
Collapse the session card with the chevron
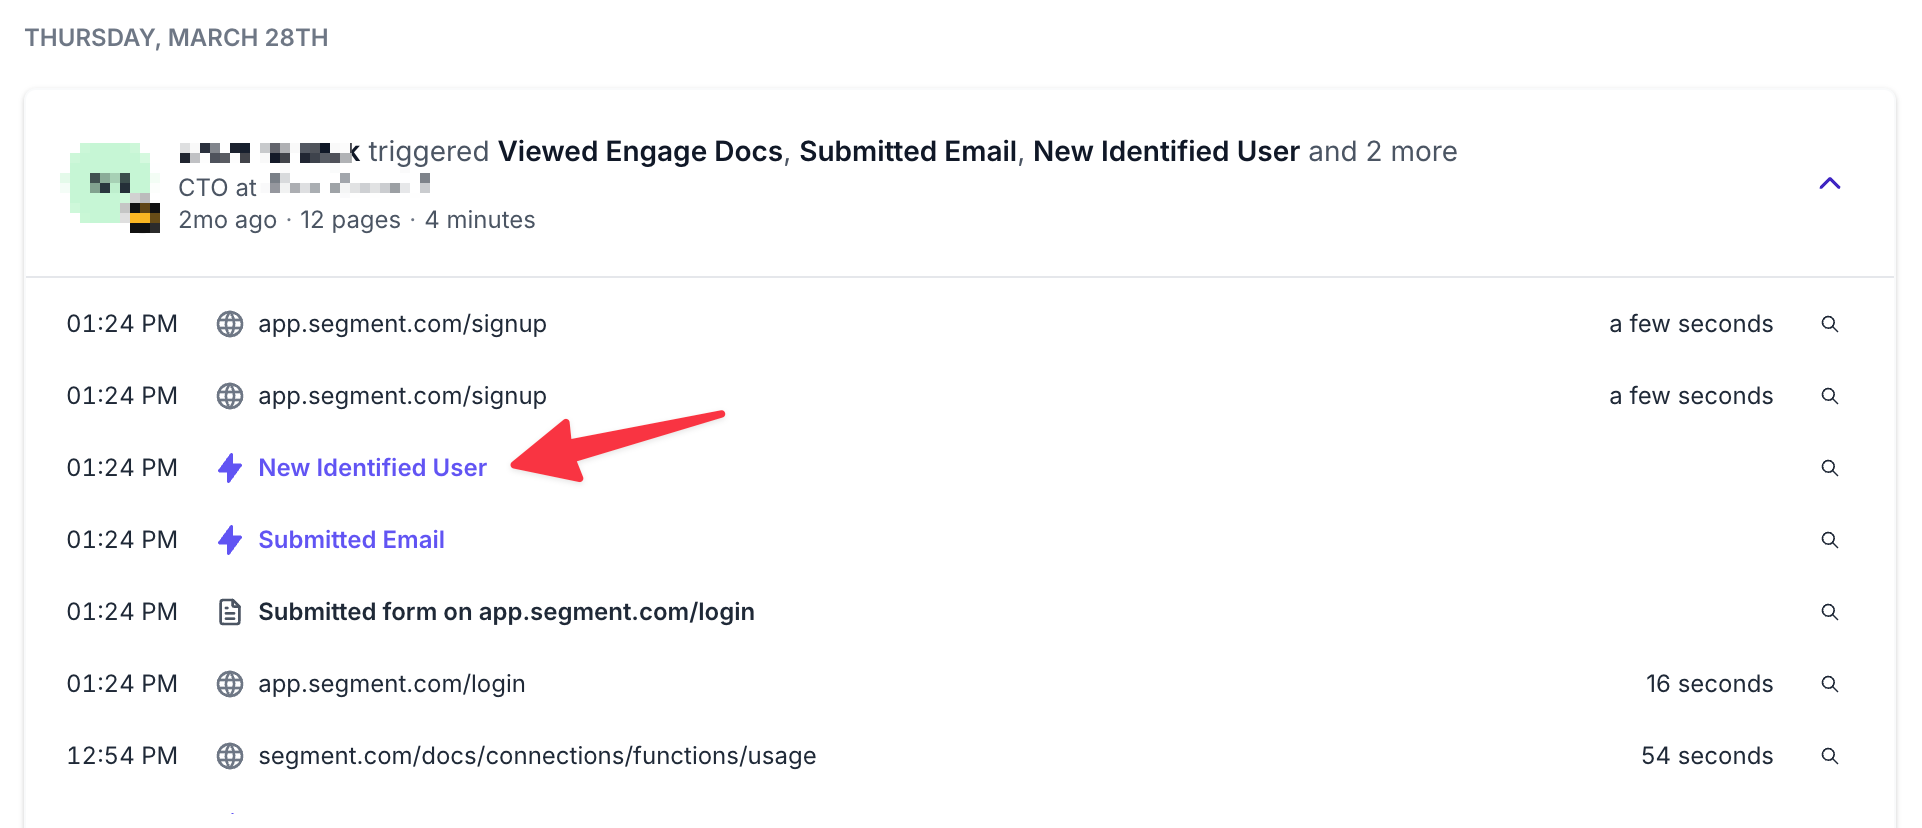click(1829, 183)
